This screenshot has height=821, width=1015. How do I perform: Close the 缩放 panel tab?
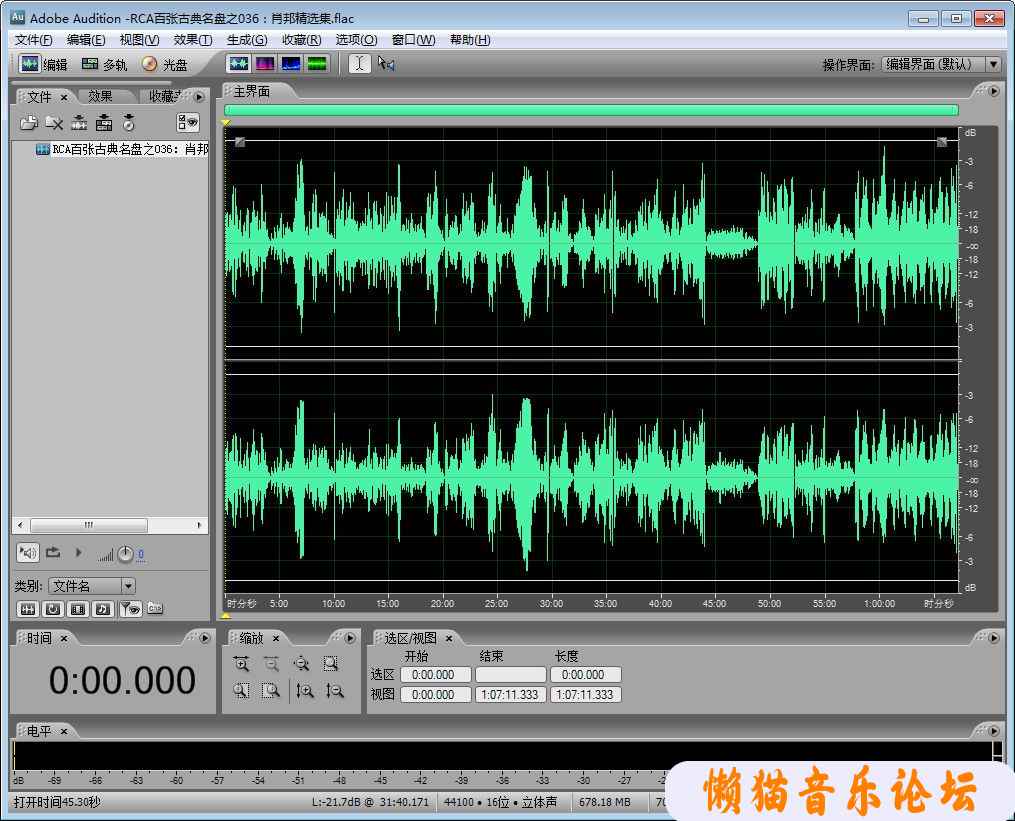276,638
